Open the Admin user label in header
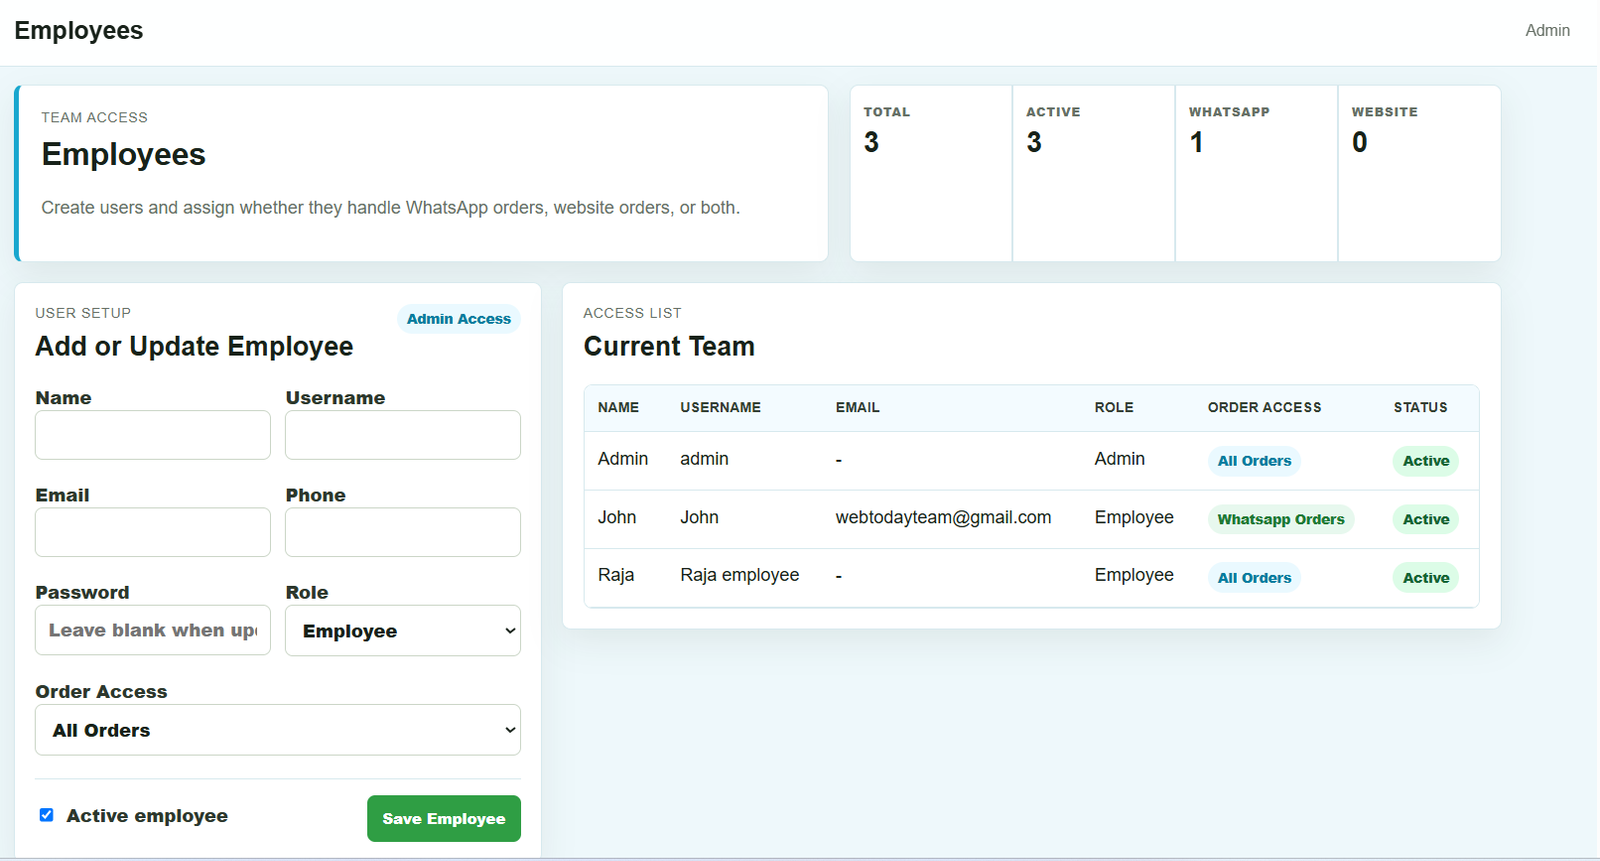The image size is (1600, 861). tap(1547, 31)
